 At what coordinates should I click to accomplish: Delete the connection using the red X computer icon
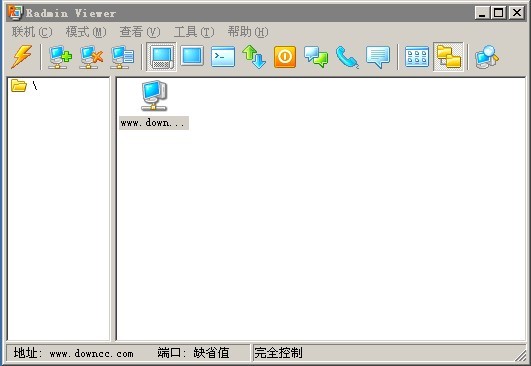pyautogui.click(x=91, y=57)
